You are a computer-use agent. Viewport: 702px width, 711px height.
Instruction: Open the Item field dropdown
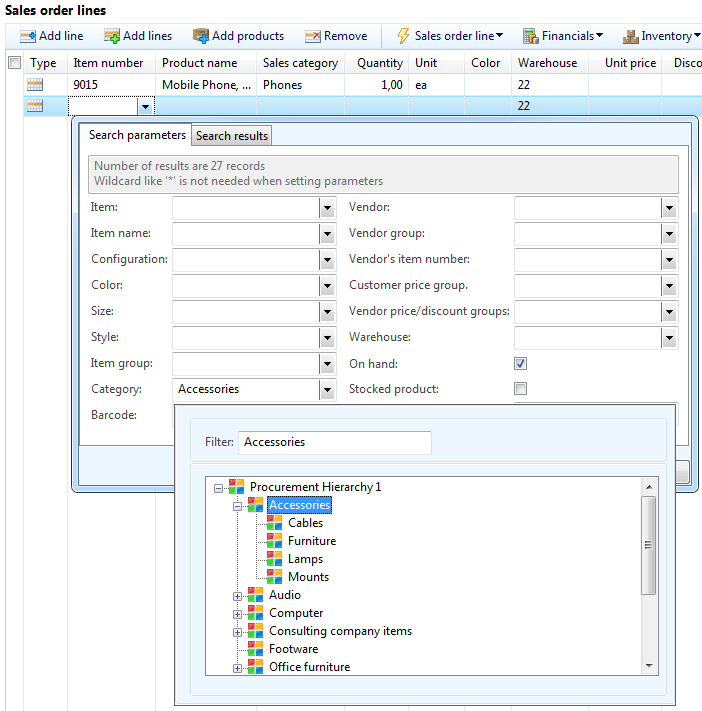coord(327,208)
